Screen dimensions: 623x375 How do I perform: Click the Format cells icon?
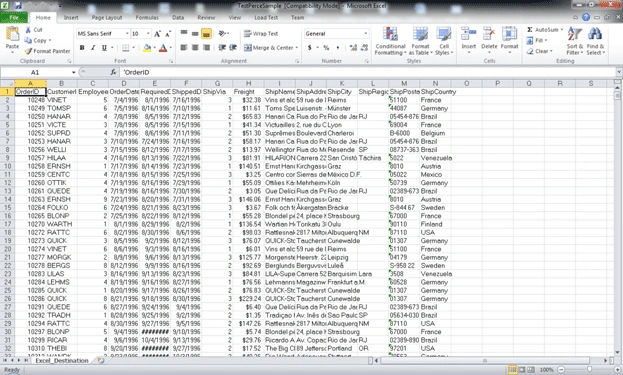(x=509, y=35)
